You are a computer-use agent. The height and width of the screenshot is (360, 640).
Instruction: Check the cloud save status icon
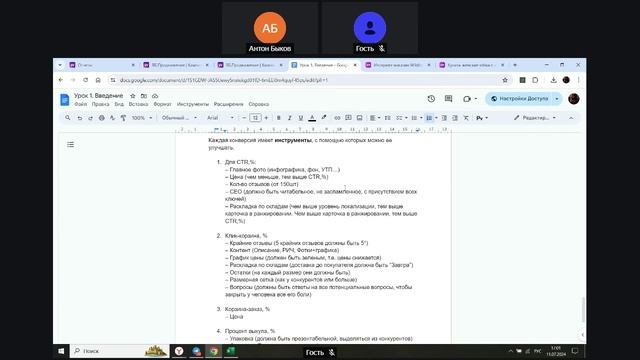point(155,96)
